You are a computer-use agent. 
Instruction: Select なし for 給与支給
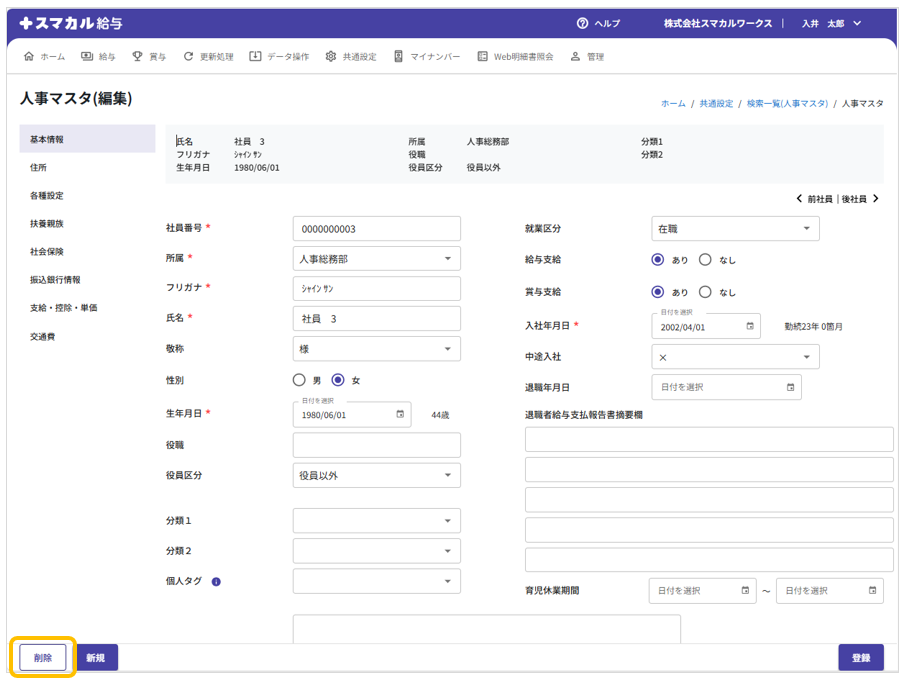(705, 260)
